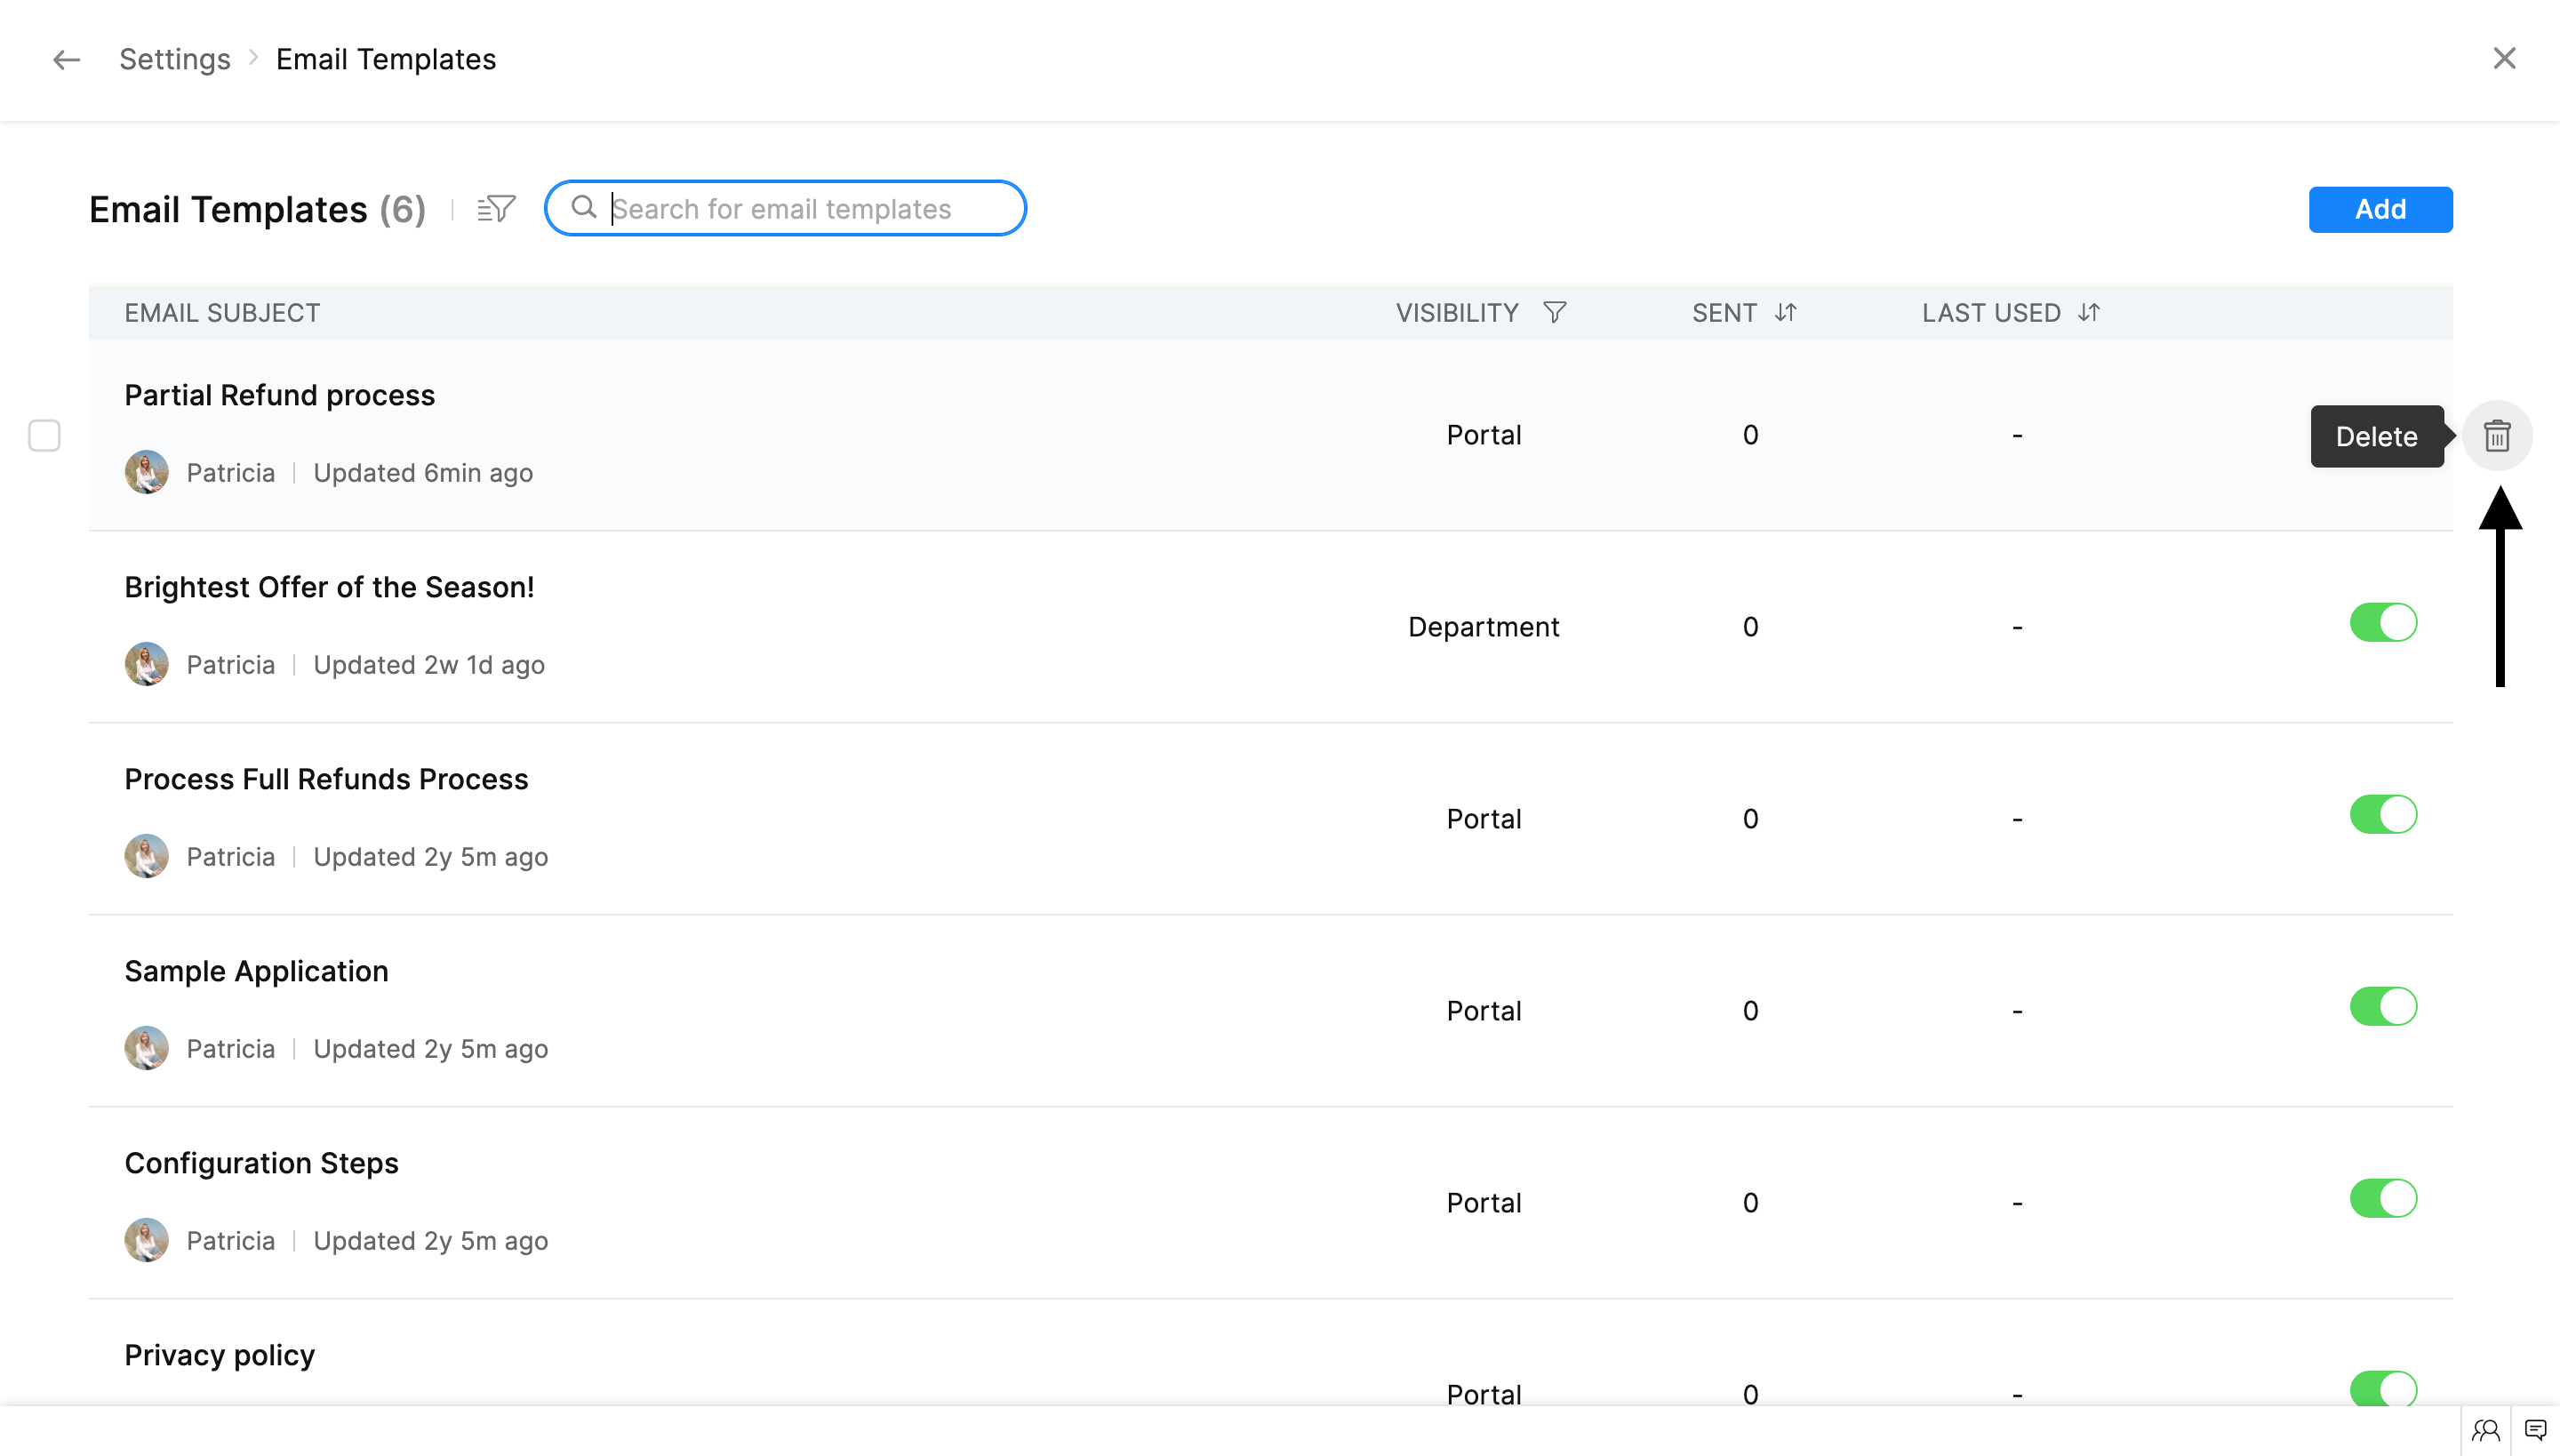The height and width of the screenshot is (1456, 2560).
Task: Click the back arrow icon
Action: tap(66, 60)
